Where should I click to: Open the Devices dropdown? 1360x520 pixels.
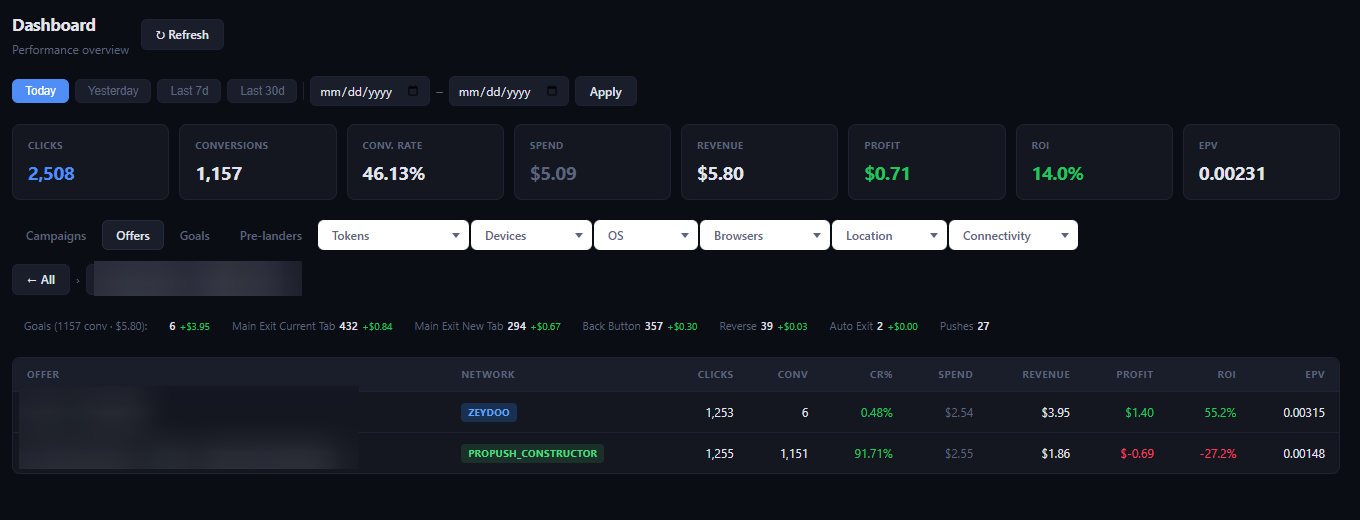click(x=531, y=236)
